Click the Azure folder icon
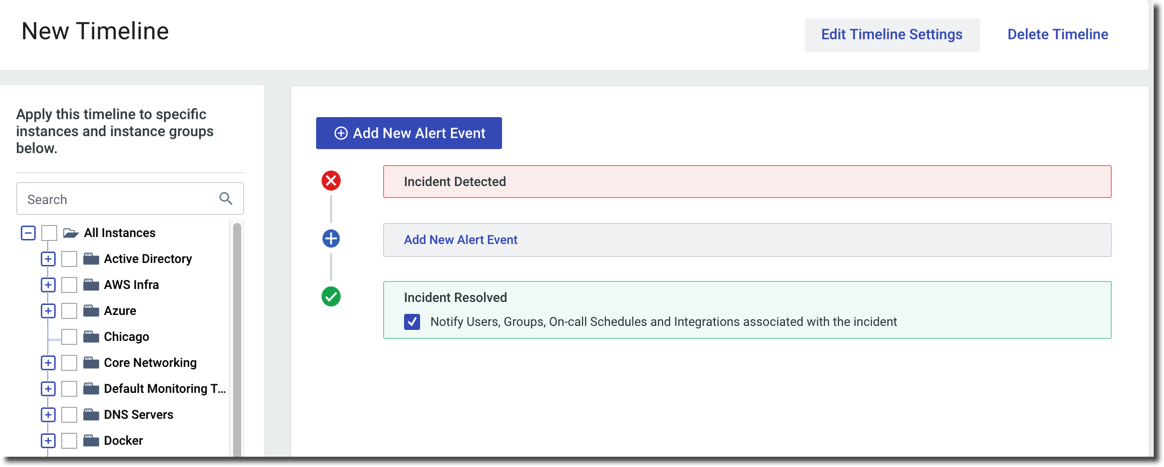 tap(91, 311)
